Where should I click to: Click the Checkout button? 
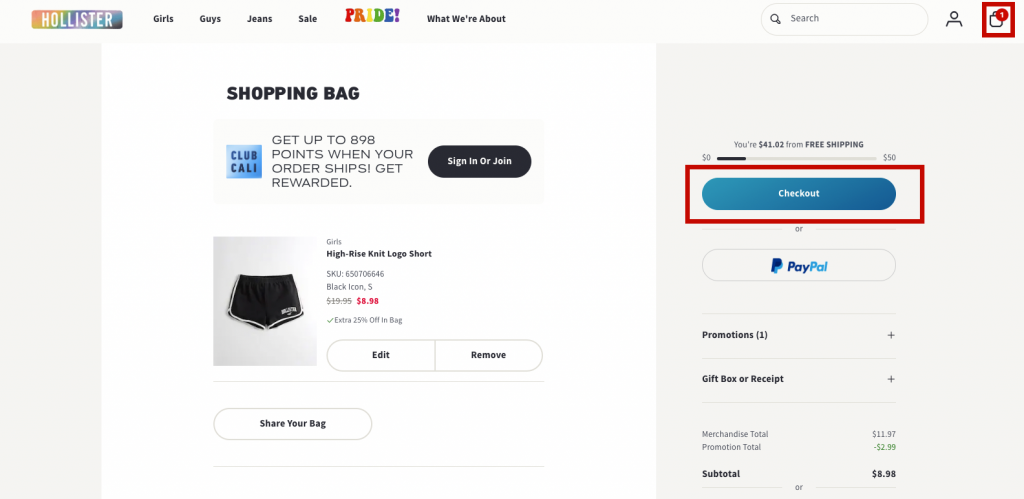798,194
